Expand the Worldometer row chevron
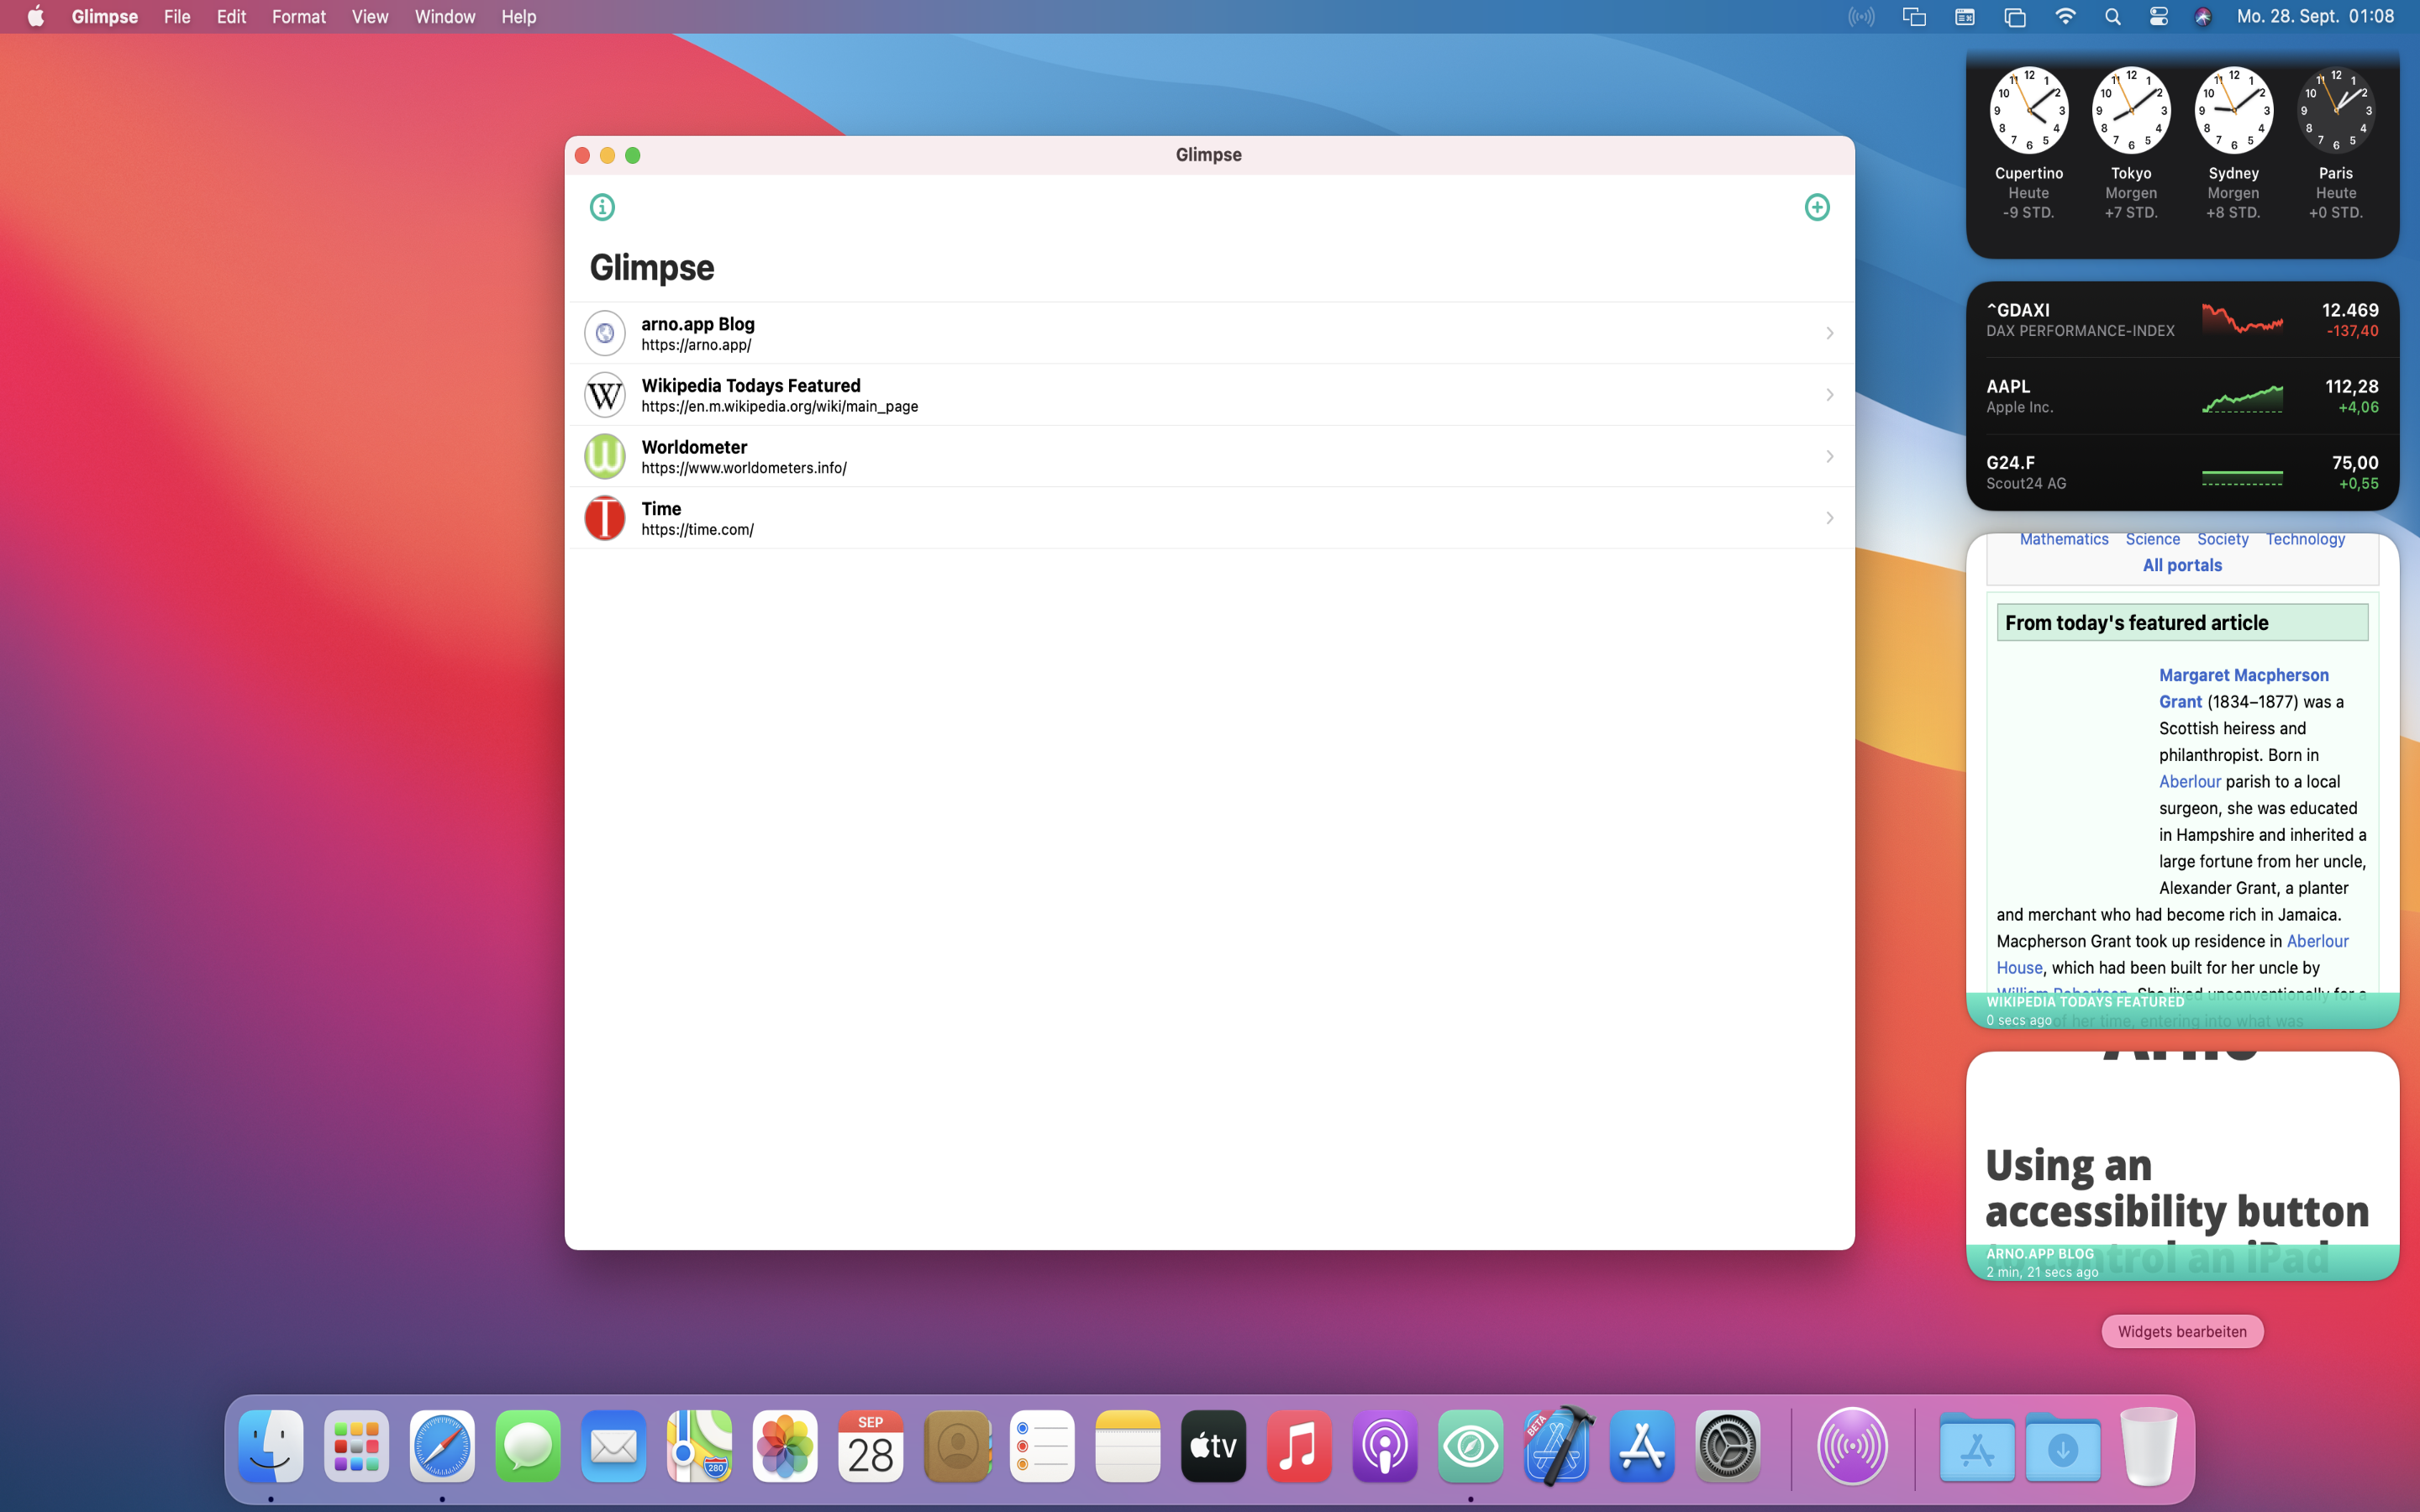The image size is (2420, 1512). [1829, 456]
